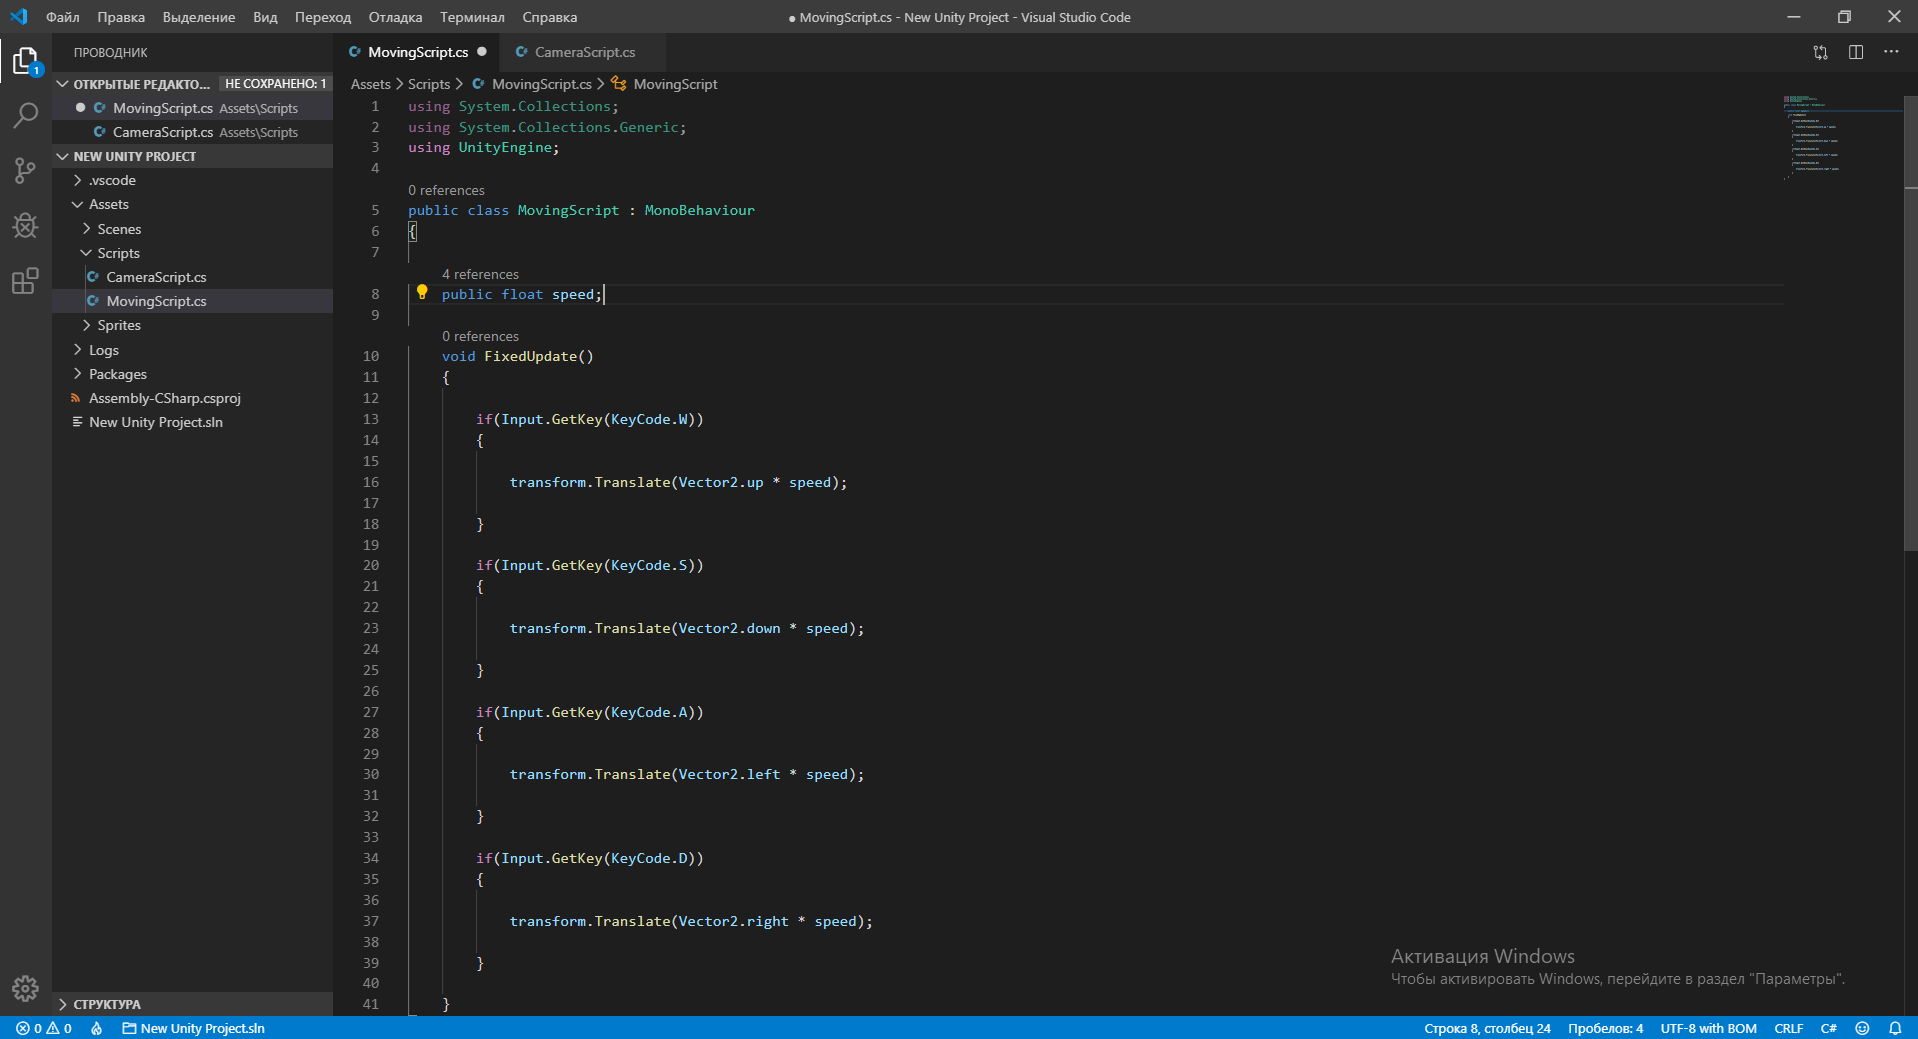Open the editor More Actions ellipsis
Screen dimensions: 1918x1039
(1891, 52)
